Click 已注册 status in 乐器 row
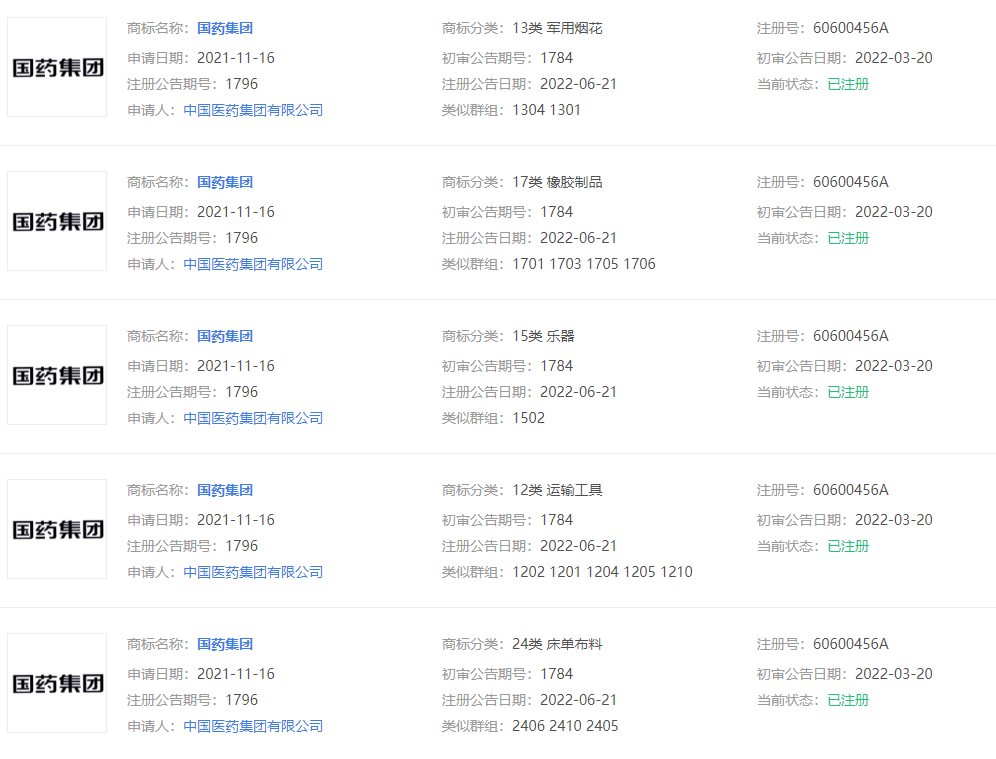 pyautogui.click(x=848, y=393)
